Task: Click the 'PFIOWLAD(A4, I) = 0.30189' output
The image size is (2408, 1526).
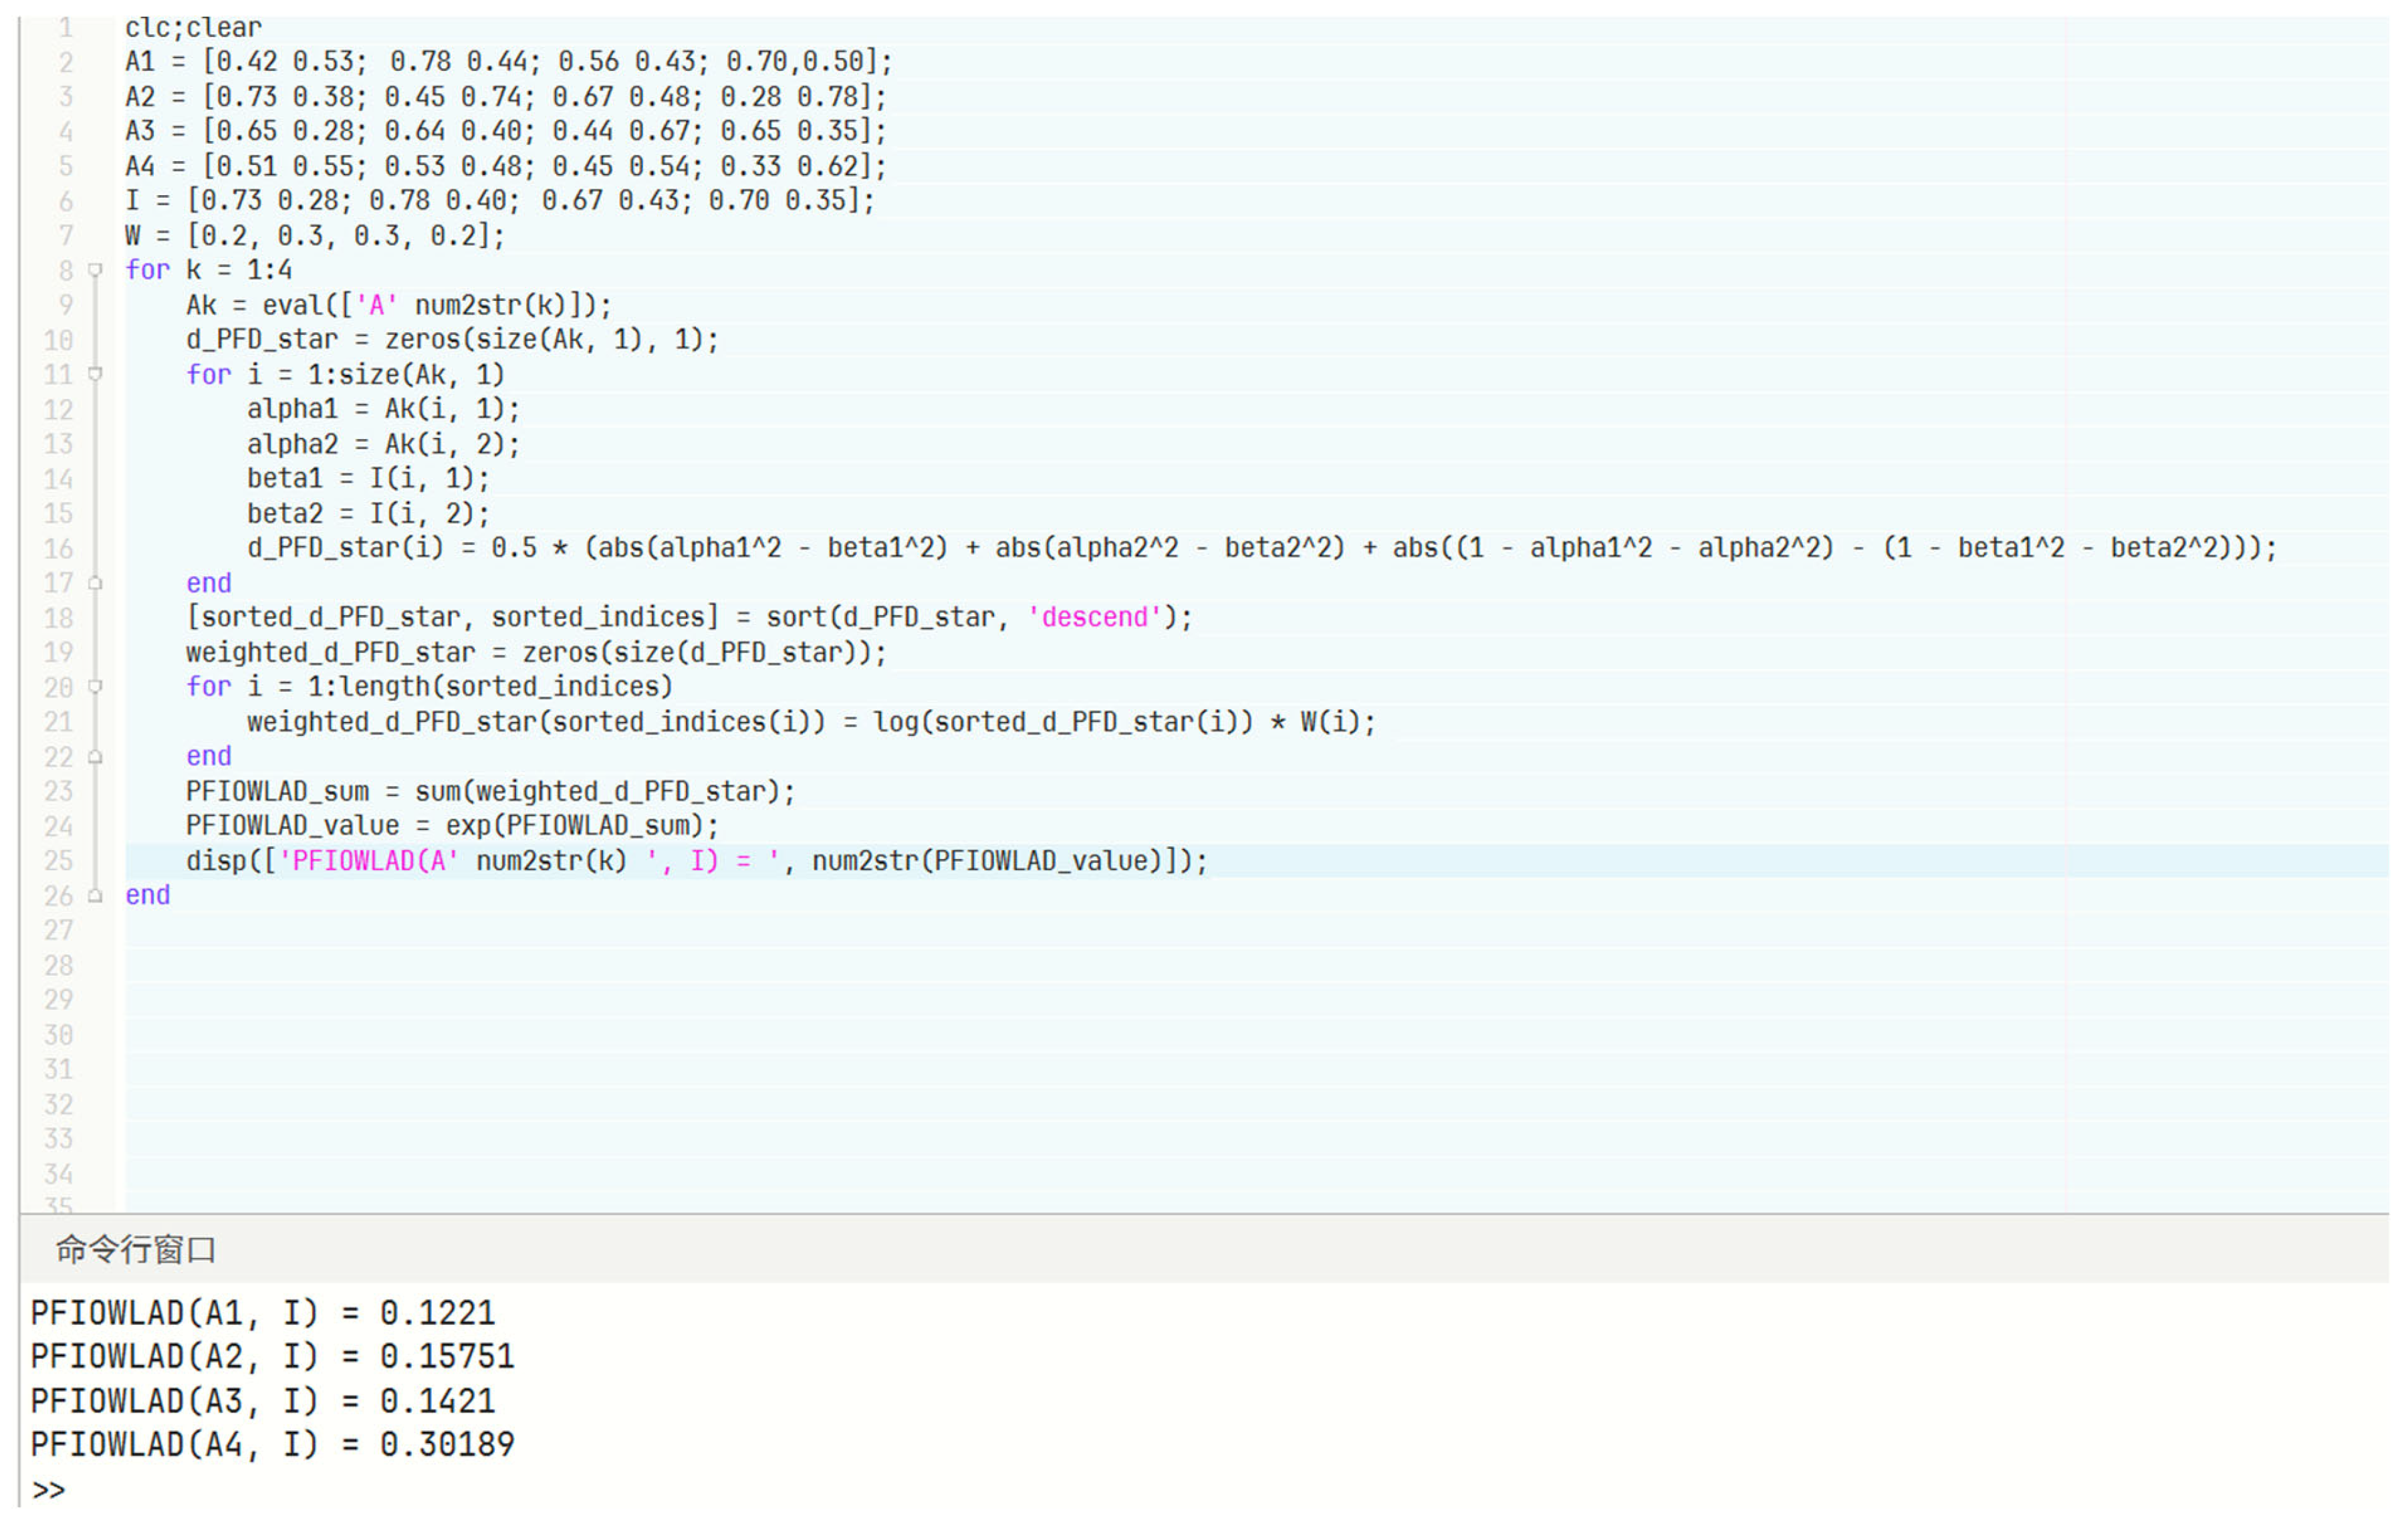Action: (272, 1445)
